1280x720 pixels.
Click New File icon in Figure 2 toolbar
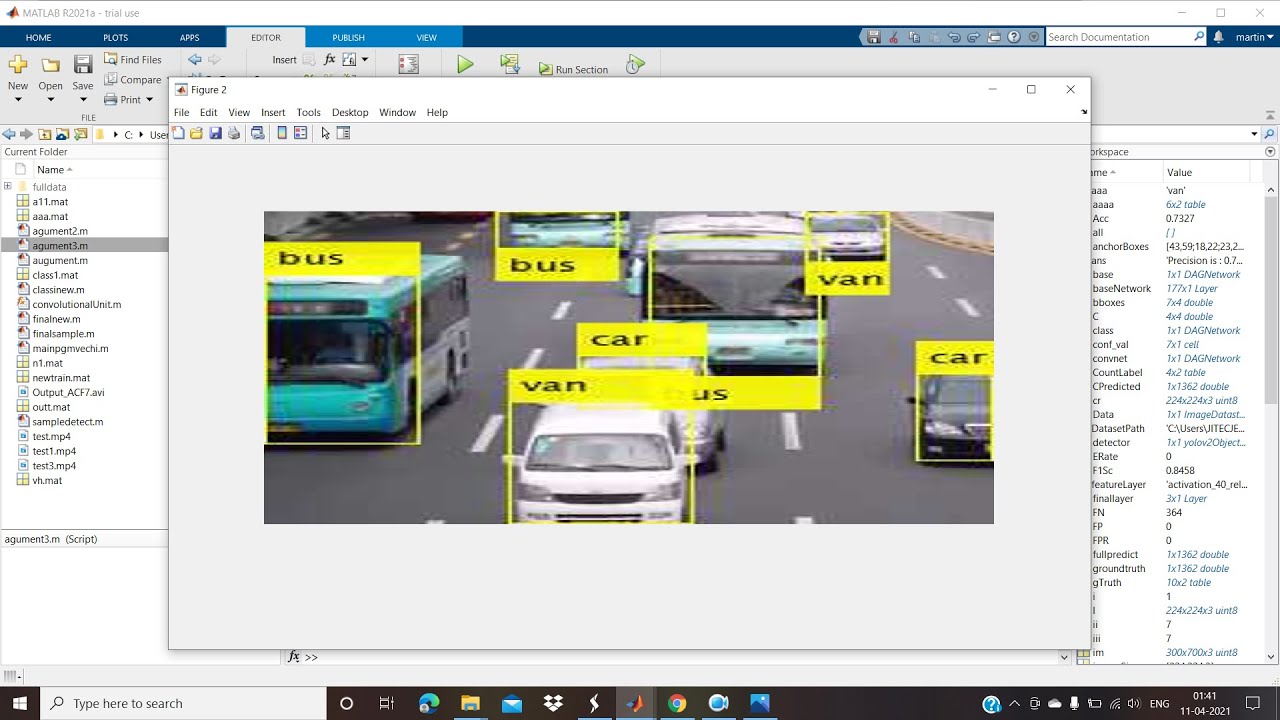178,133
